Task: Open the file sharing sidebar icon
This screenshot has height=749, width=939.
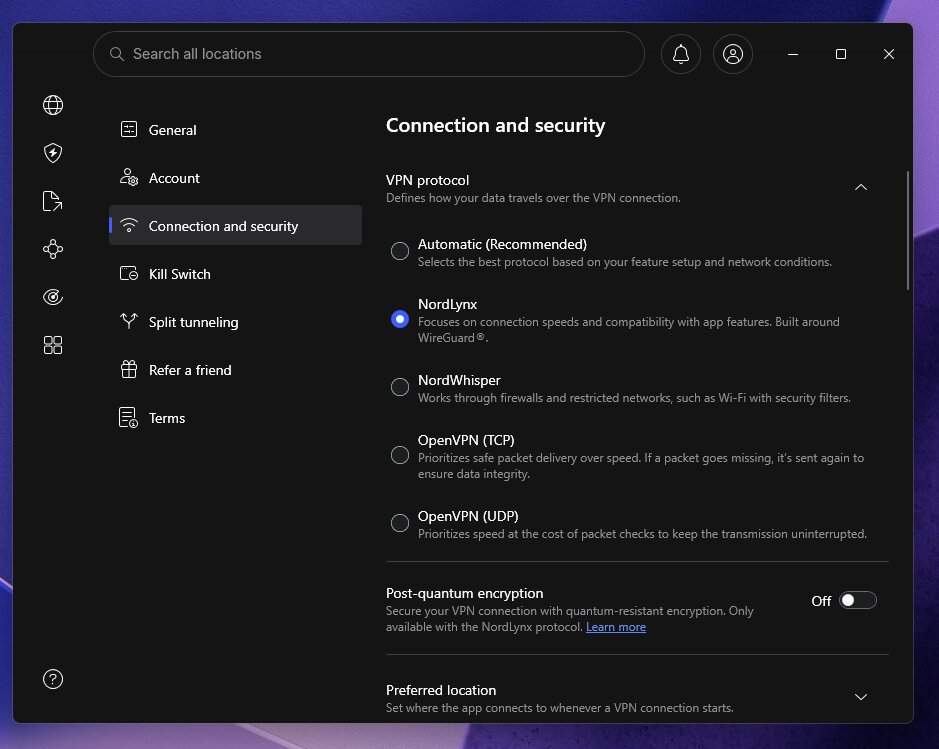Action: click(53, 201)
